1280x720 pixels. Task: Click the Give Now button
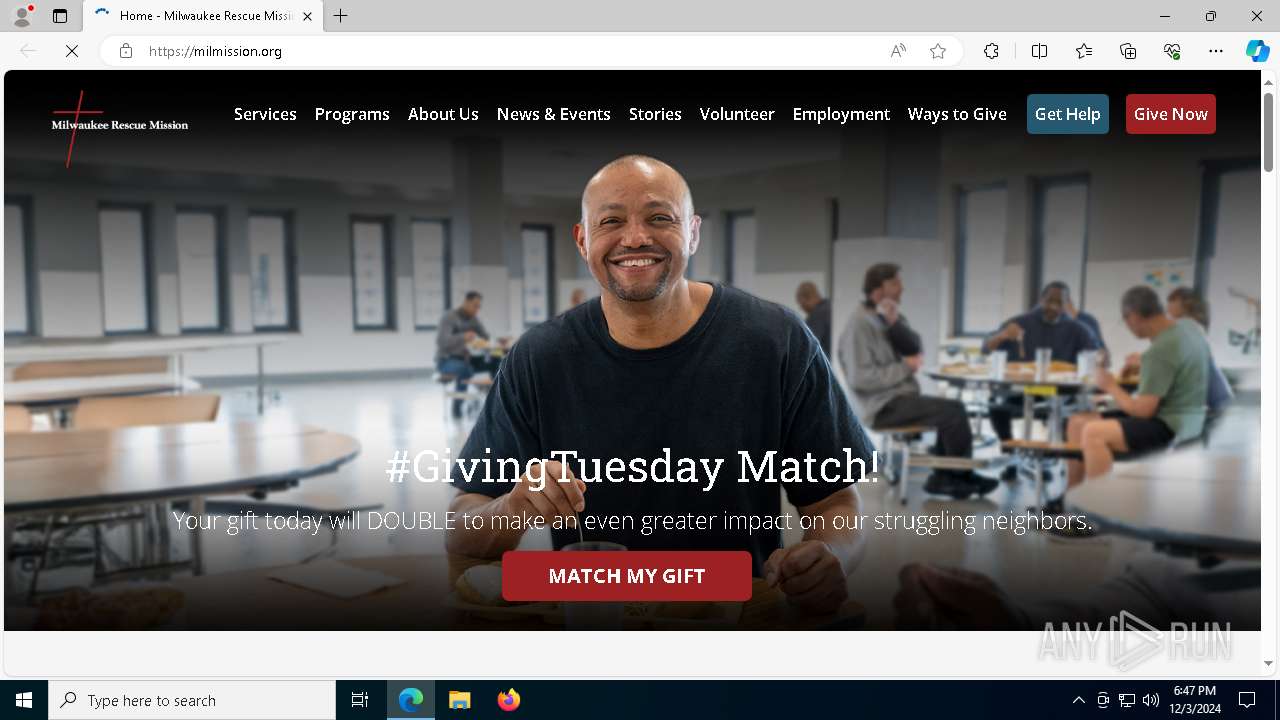point(1171,114)
